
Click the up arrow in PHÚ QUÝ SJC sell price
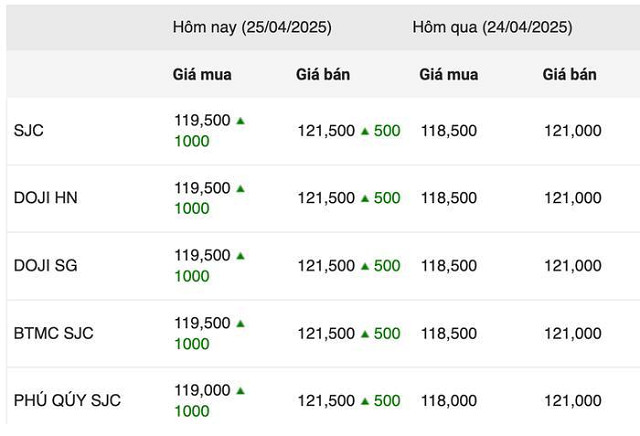tap(365, 401)
